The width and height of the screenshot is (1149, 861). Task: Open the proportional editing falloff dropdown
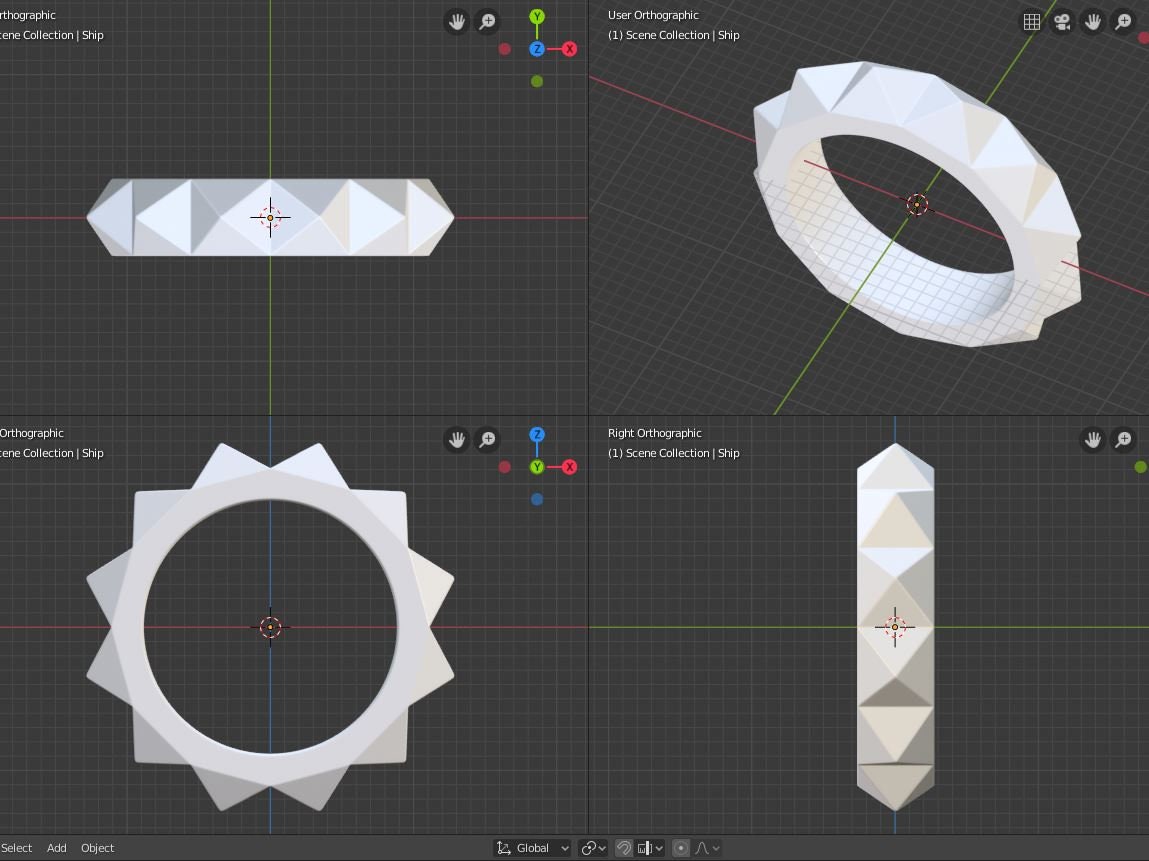[x=707, y=848]
